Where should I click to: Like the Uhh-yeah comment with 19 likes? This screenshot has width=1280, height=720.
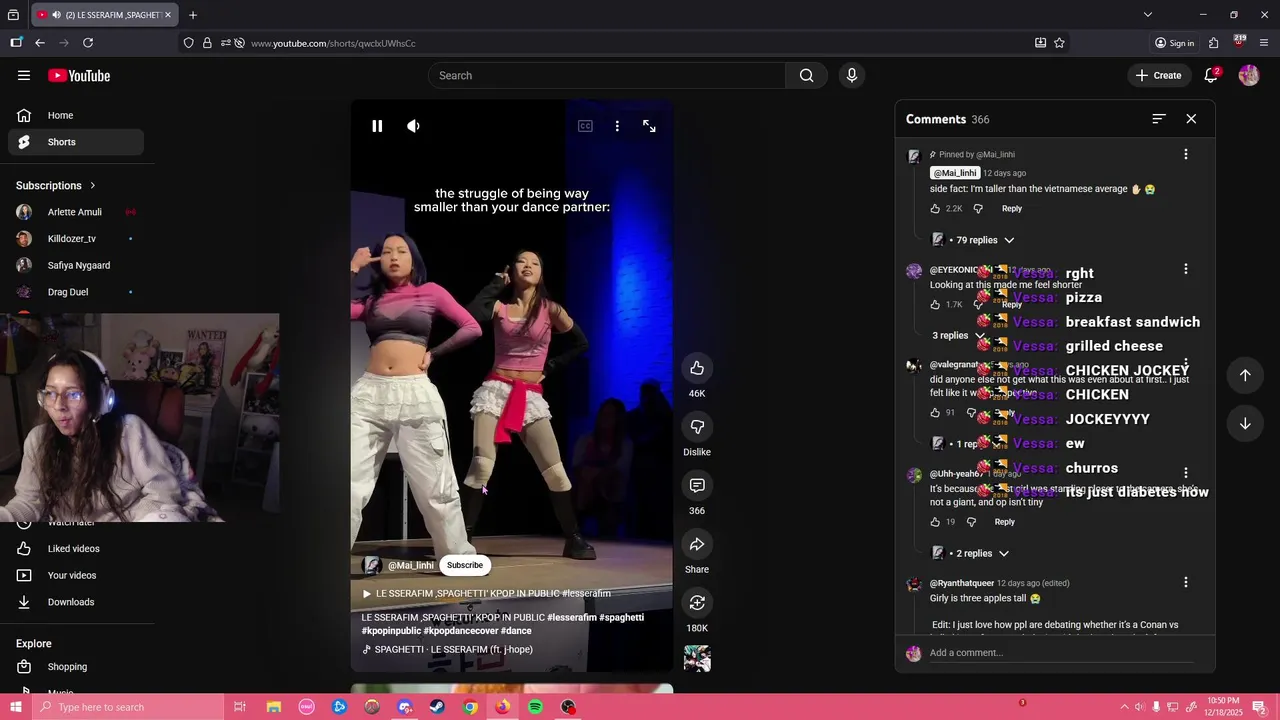coord(935,522)
